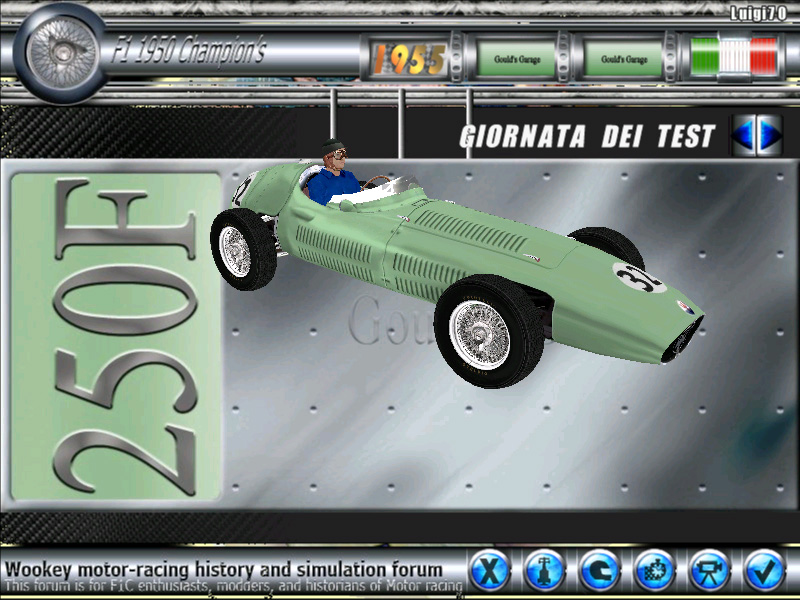800x600 pixels.
Task: Click the 1955 season badge
Action: pos(409,59)
